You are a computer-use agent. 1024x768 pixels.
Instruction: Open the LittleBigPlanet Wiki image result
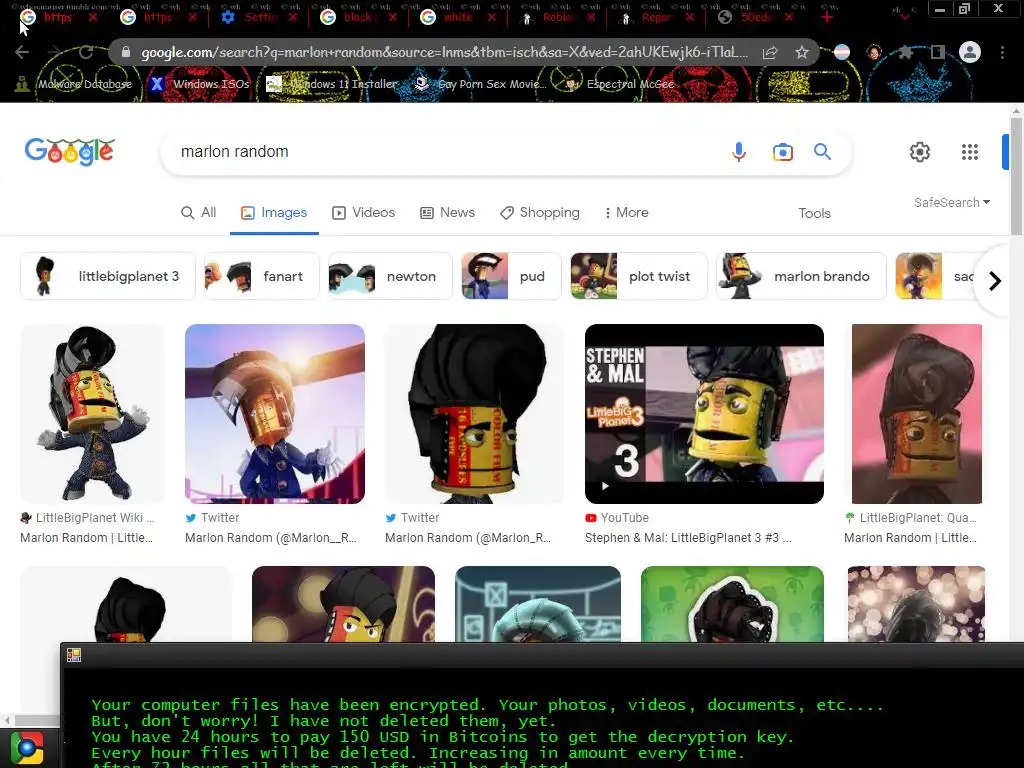pyautogui.click(x=92, y=414)
